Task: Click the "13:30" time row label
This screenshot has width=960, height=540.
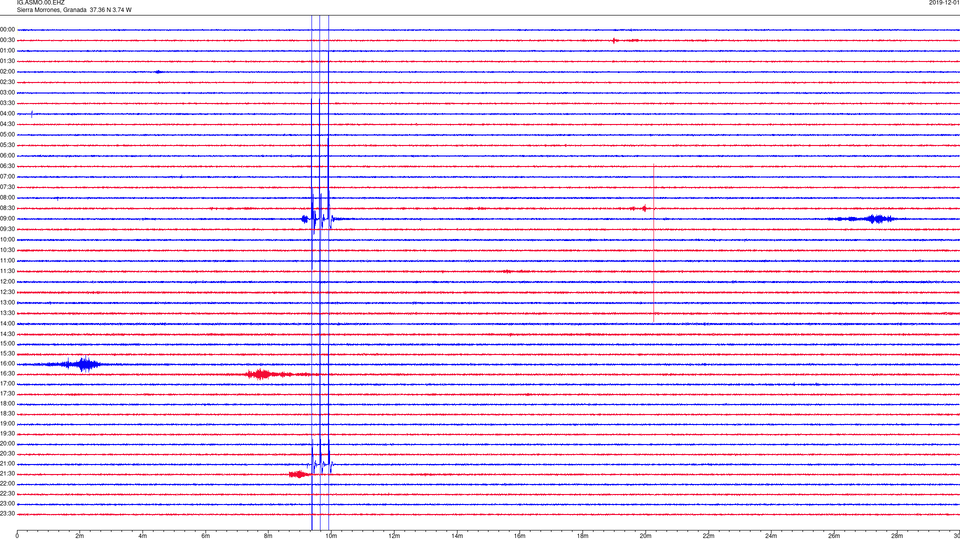Action: click(7, 313)
